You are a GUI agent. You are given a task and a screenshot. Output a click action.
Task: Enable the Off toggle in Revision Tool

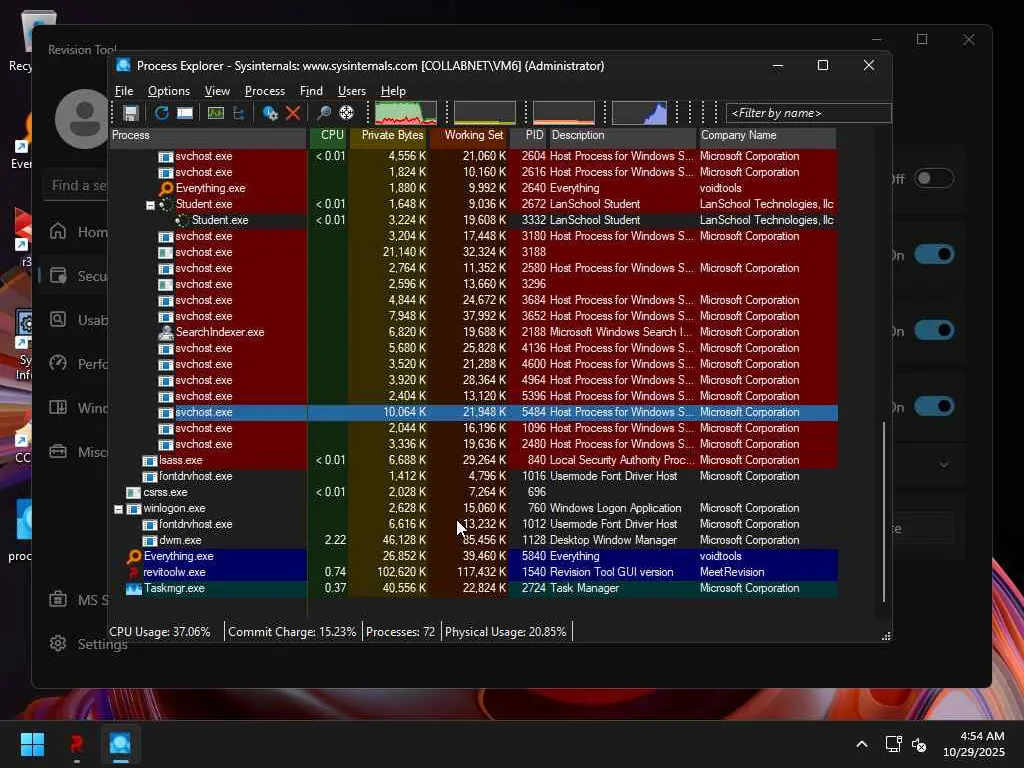[934, 178]
